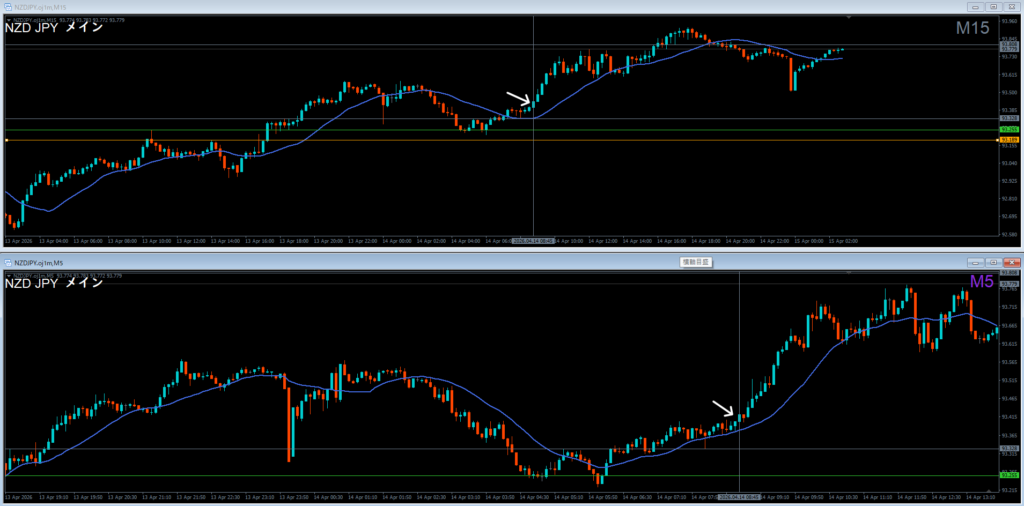This screenshot has width=1024, height=506.
Task: Click the M5 chart window icon
Action: 8,261
